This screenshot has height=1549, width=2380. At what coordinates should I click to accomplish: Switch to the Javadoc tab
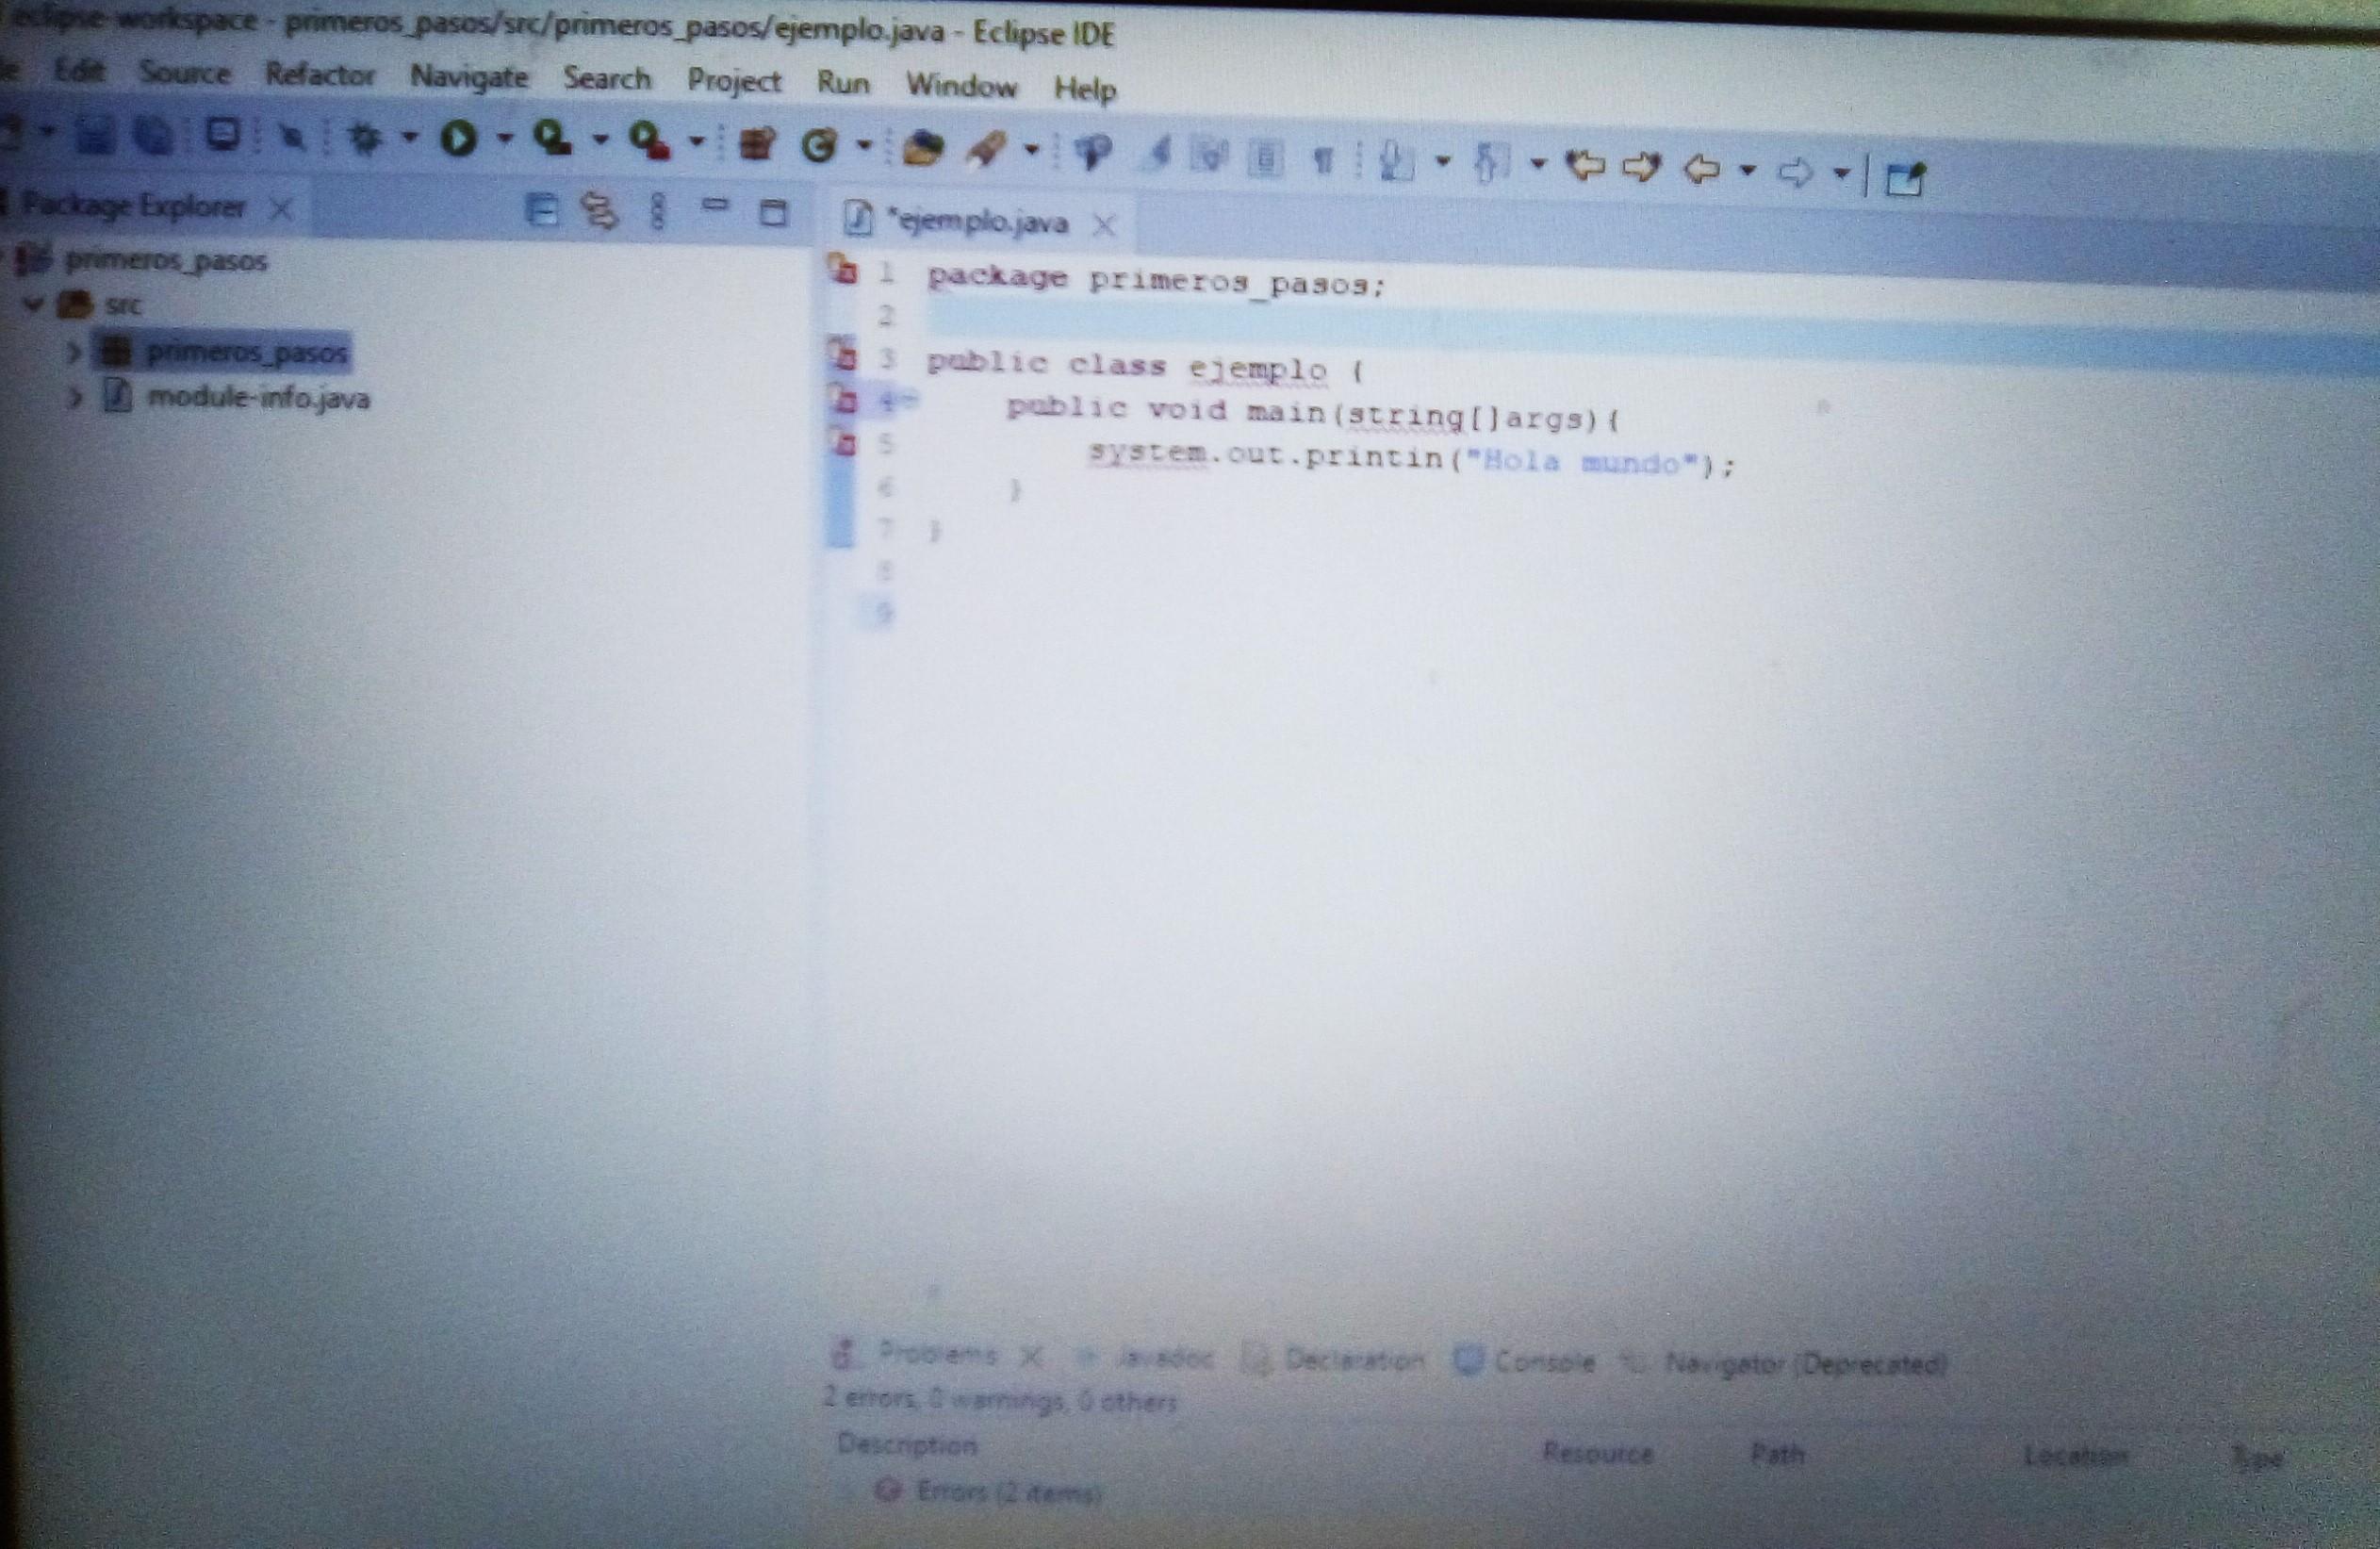pyautogui.click(x=1146, y=1358)
